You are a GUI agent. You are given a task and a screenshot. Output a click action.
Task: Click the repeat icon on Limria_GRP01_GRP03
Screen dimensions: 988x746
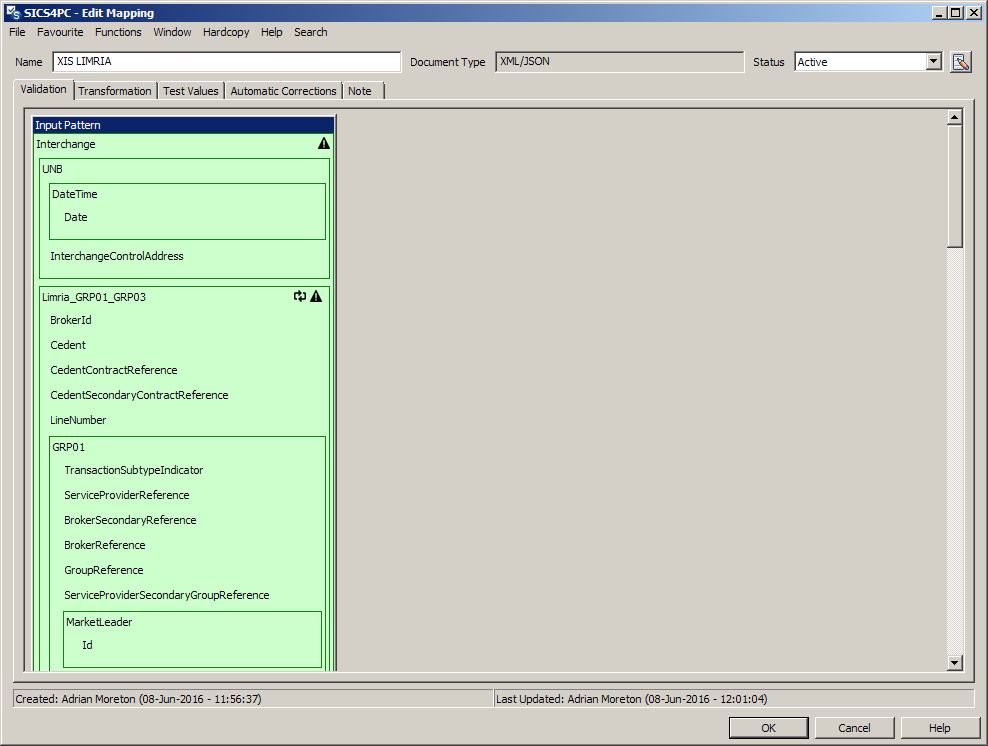click(300, 296)
